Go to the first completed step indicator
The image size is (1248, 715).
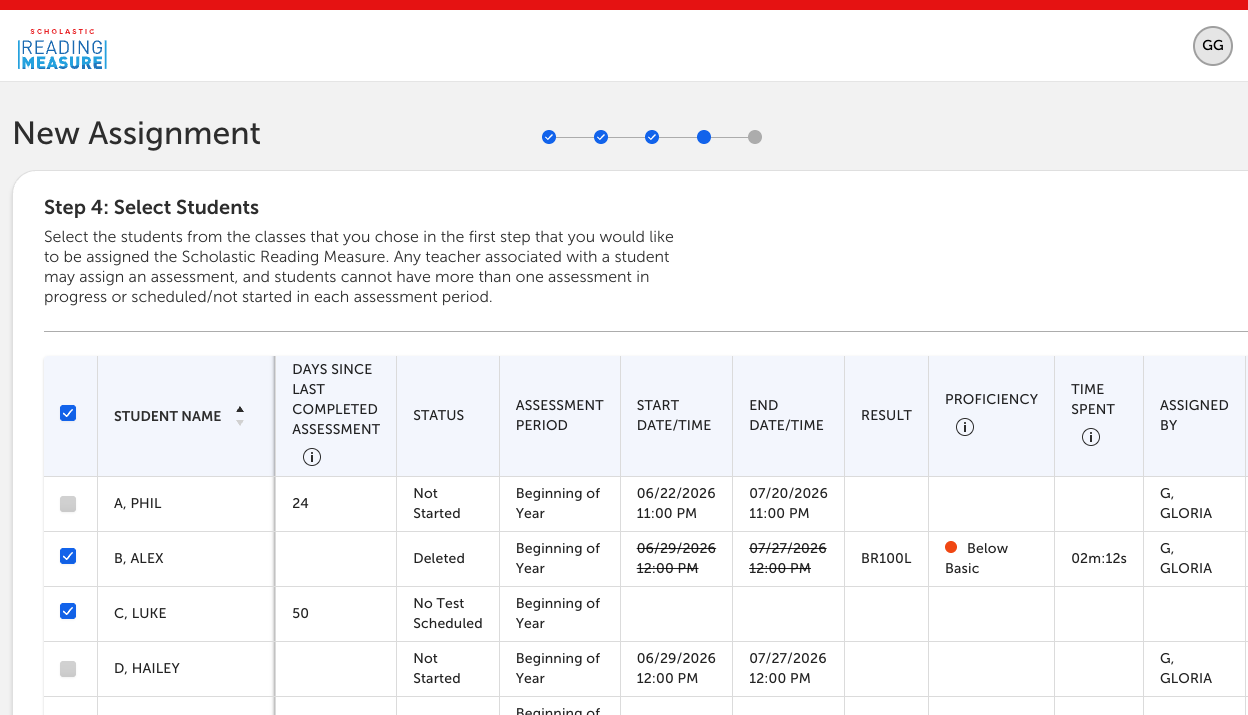(x=549, y=137)
